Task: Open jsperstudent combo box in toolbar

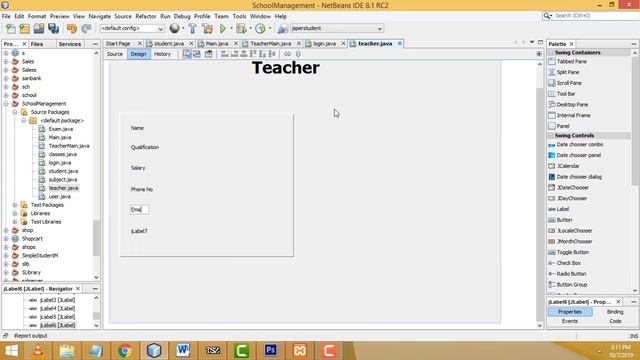Action: click(x=337, y=29)
